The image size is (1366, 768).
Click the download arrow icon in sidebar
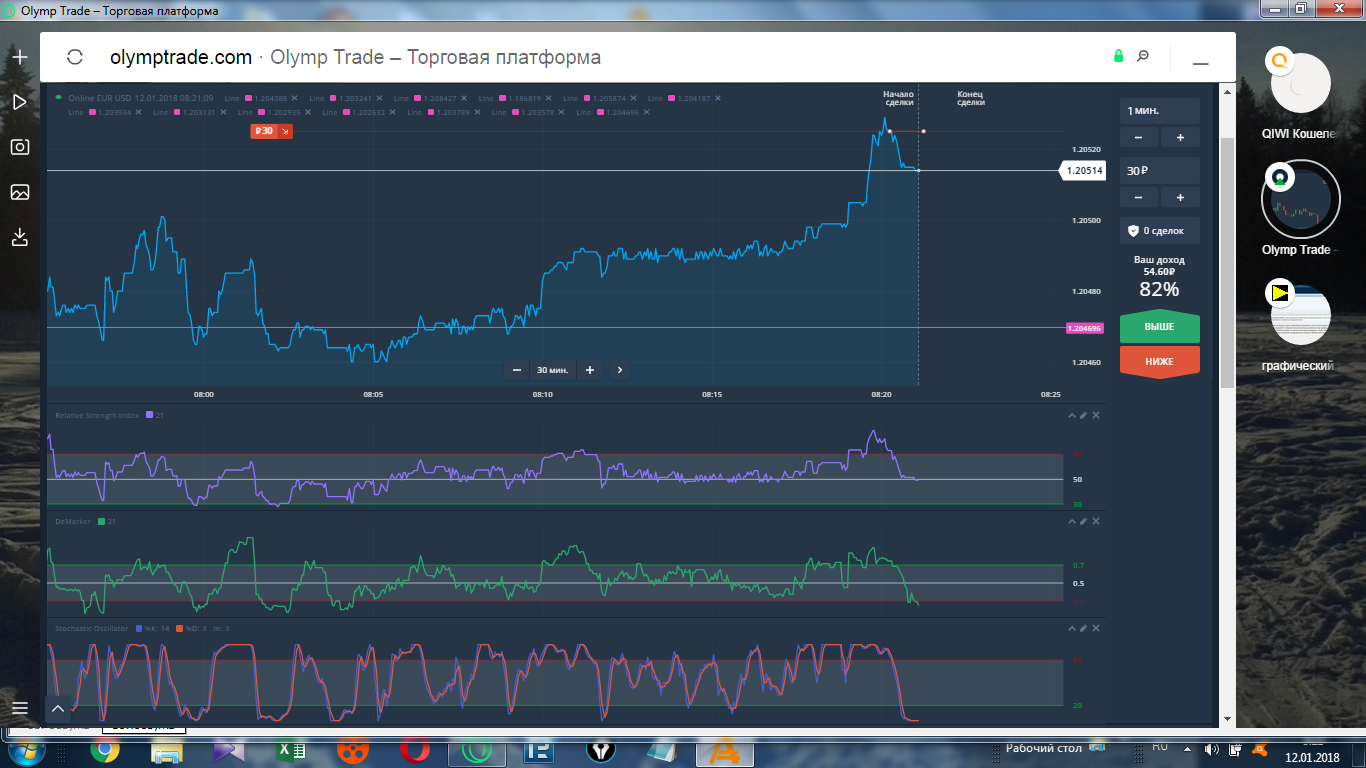(19, 237)
